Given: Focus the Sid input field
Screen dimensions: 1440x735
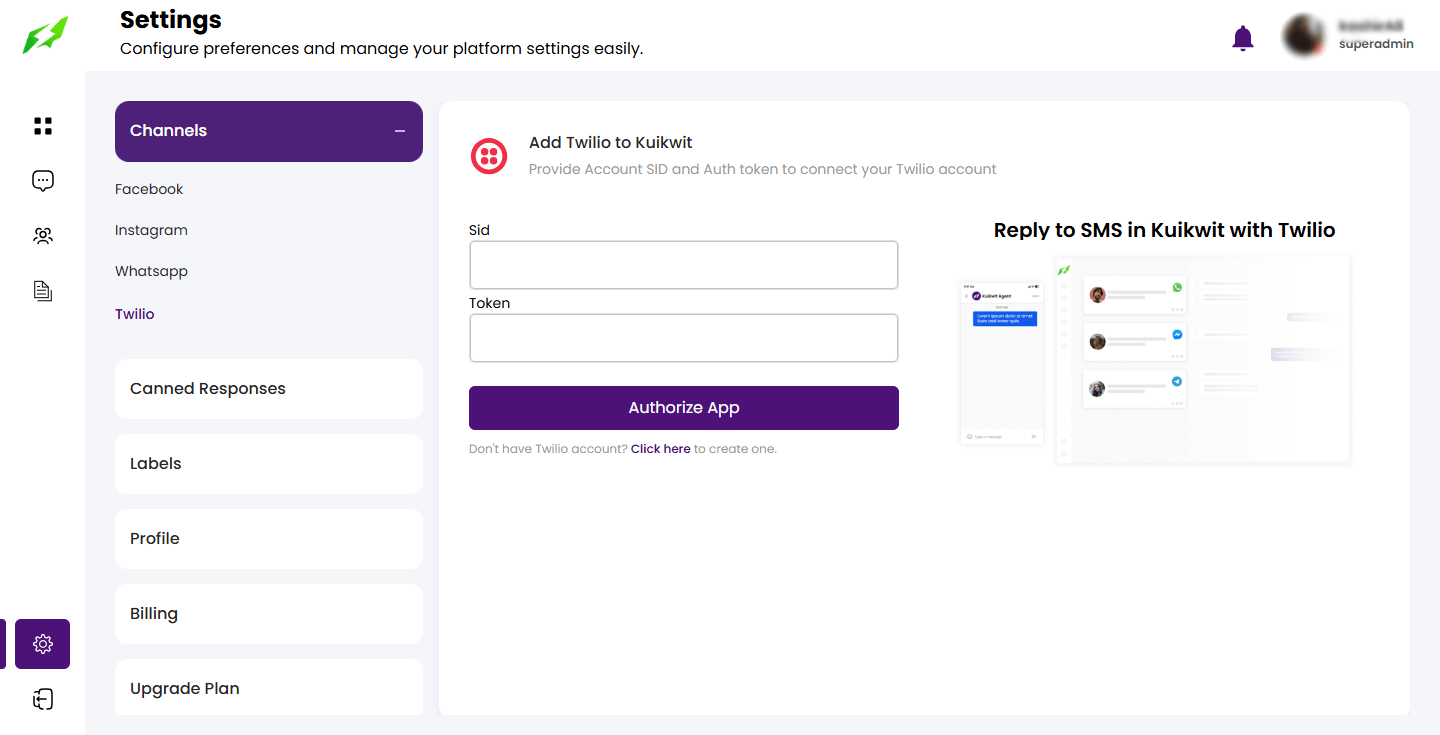Looking at the screenshot, I should 683,265.
